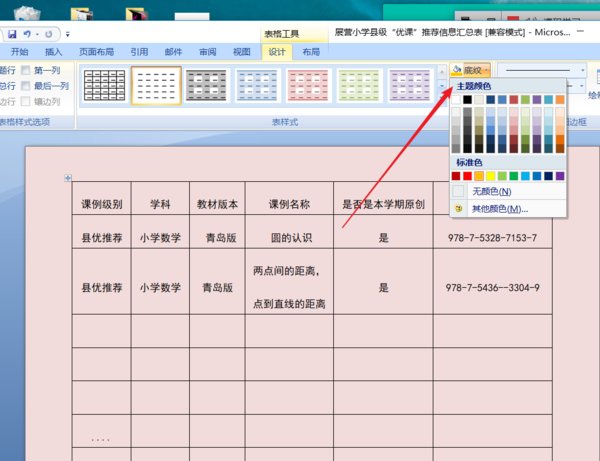Viewport: 600px width, 461px height.
Task: Select the 设计 table tools tab
Action: click(277, 52)
